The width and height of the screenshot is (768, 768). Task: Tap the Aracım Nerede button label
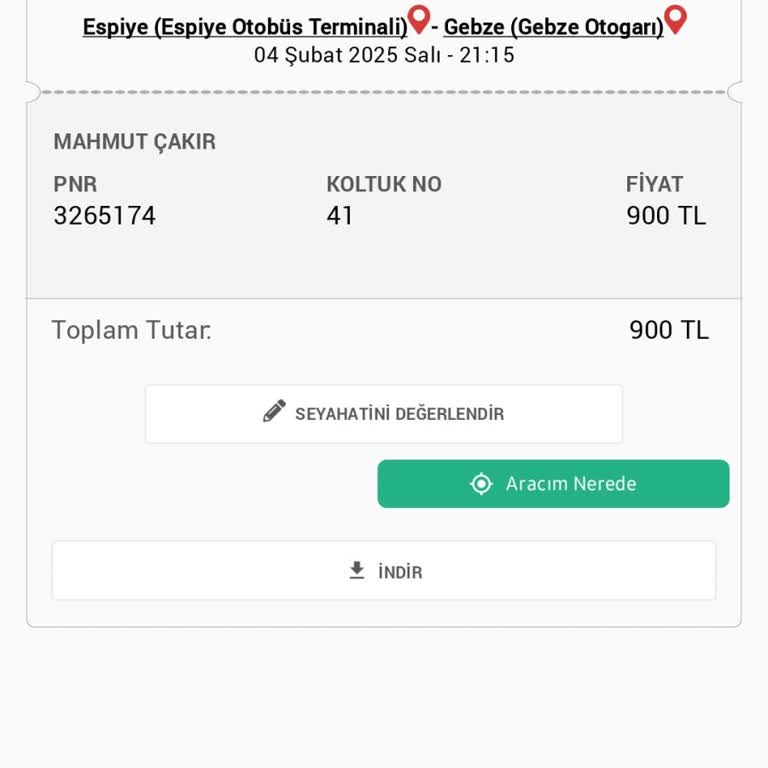570,484
